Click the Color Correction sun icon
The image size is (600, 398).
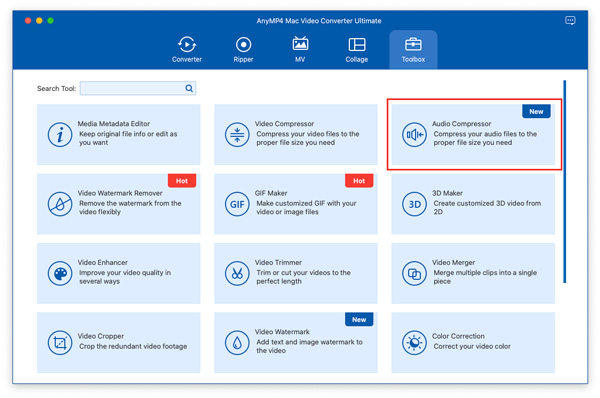(x=414, y=343)
